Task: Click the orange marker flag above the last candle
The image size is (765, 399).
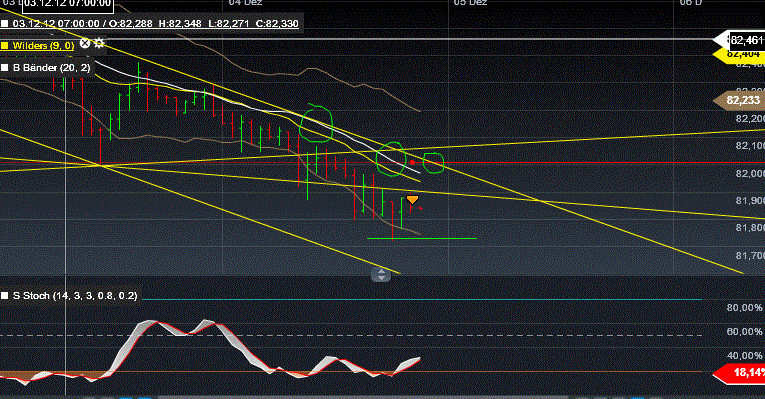Action: [412, 200]
